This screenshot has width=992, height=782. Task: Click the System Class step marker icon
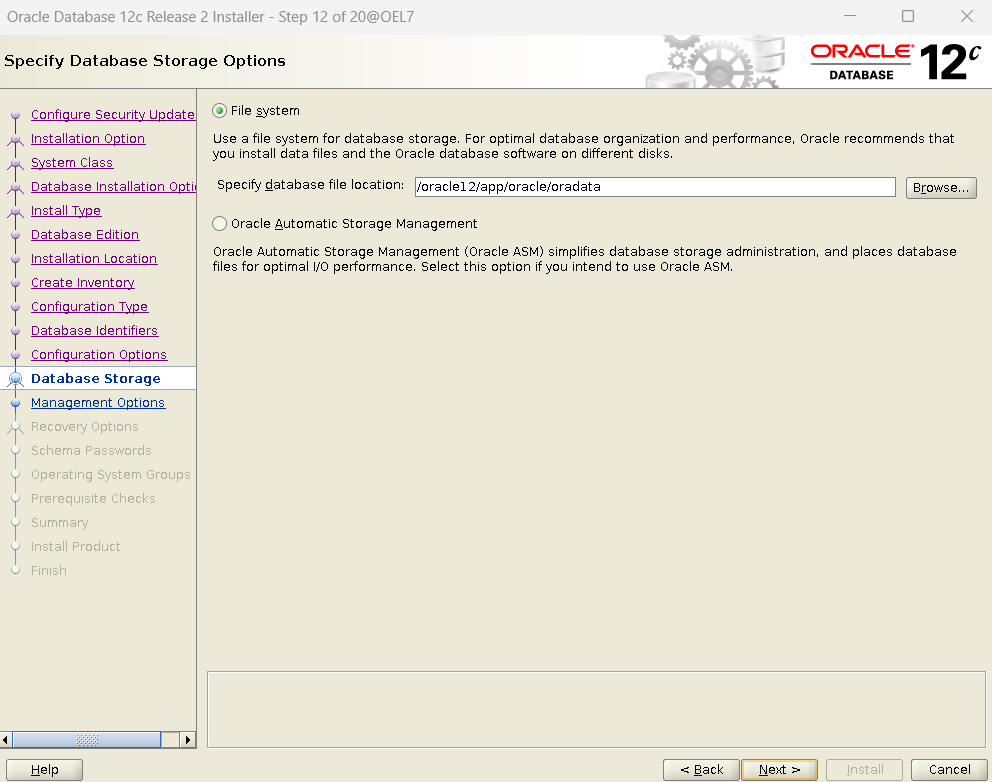pos(15,163)
